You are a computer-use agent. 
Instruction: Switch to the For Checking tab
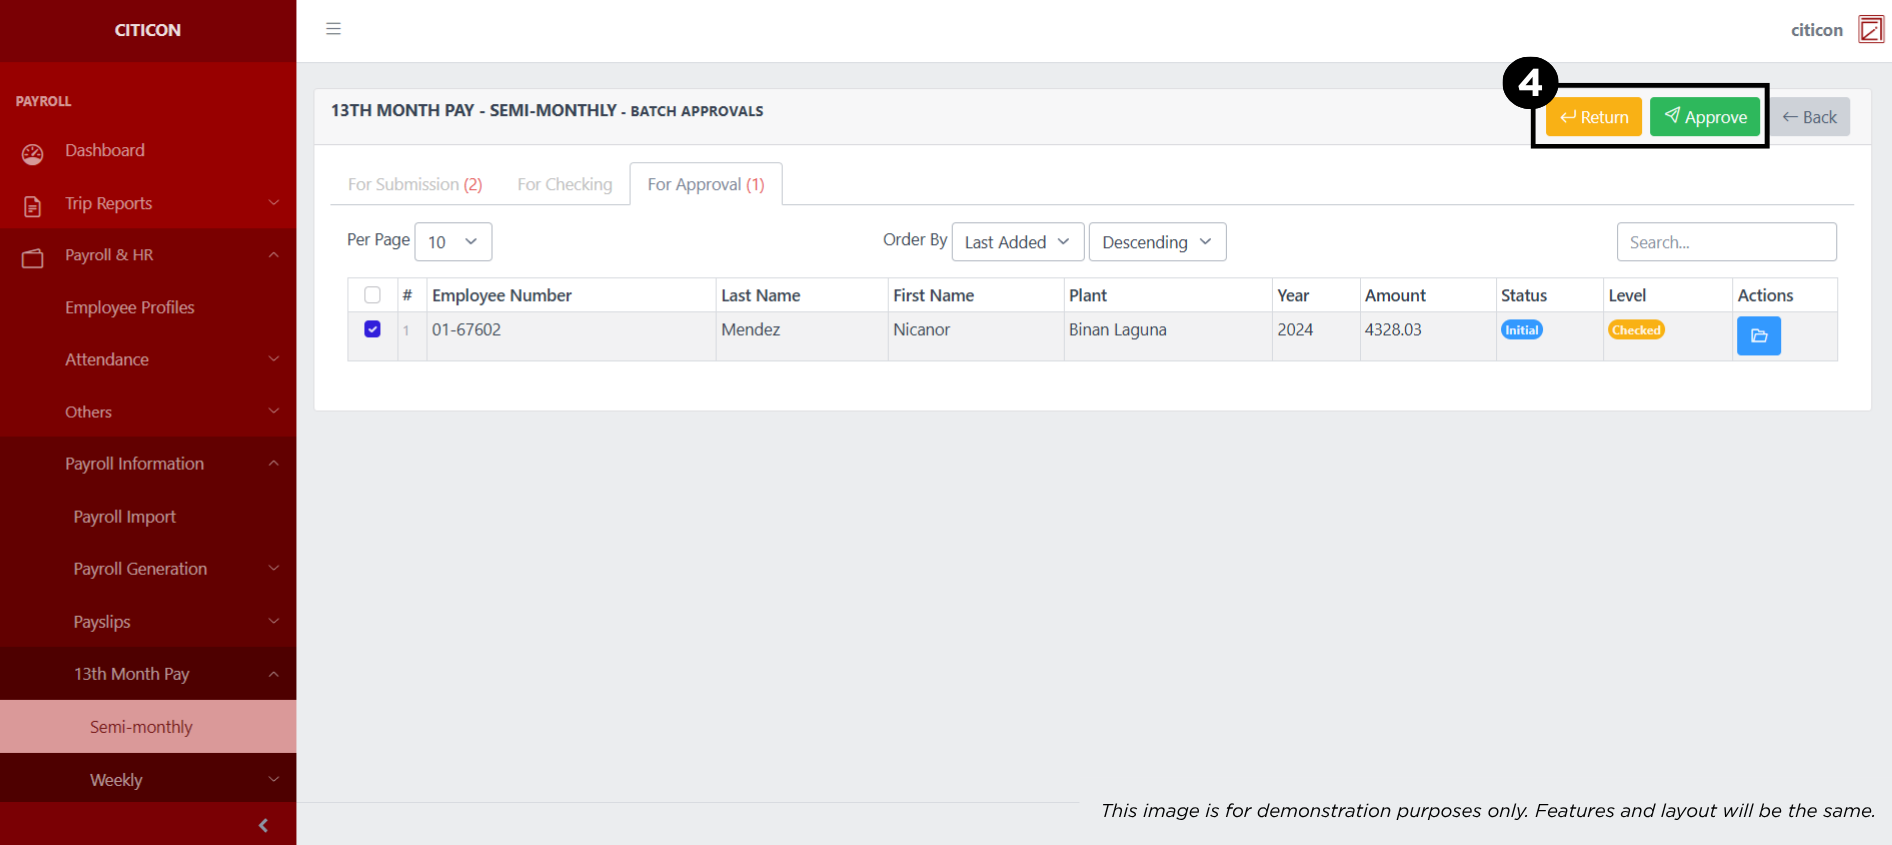[564, 185]
